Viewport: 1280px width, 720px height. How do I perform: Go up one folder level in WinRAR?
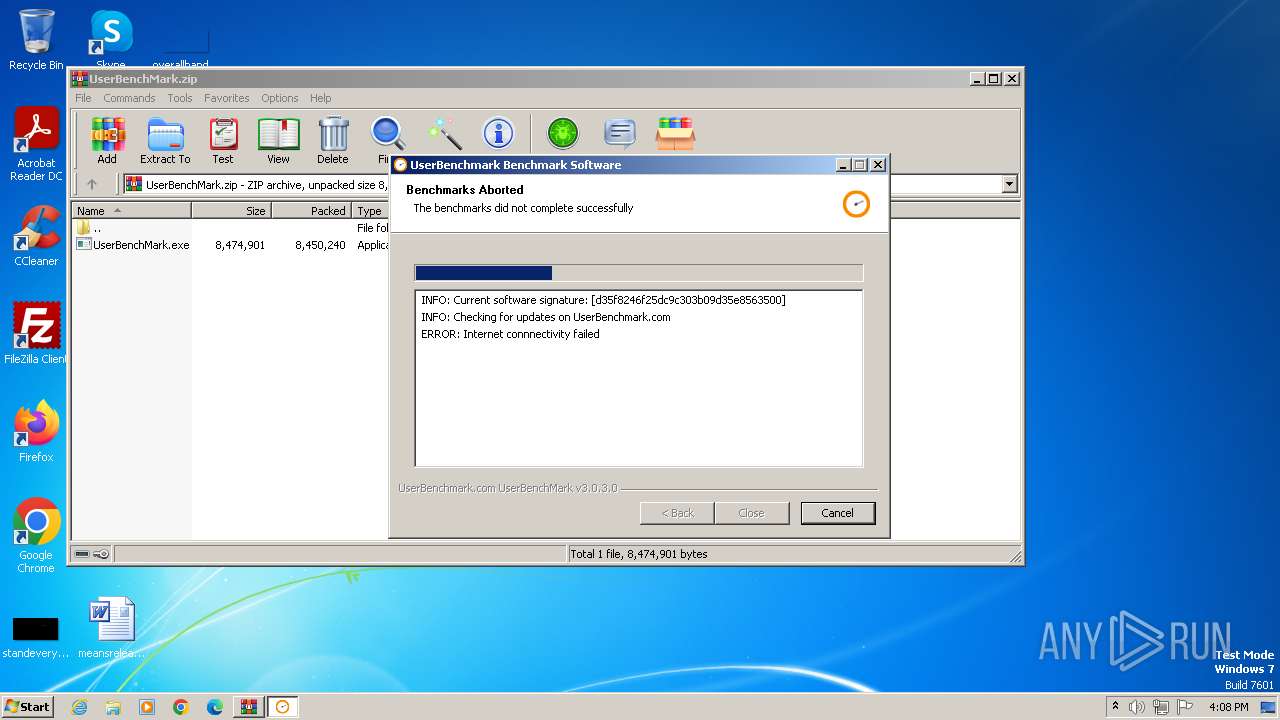pyautogui.click(x=92, y=184)
